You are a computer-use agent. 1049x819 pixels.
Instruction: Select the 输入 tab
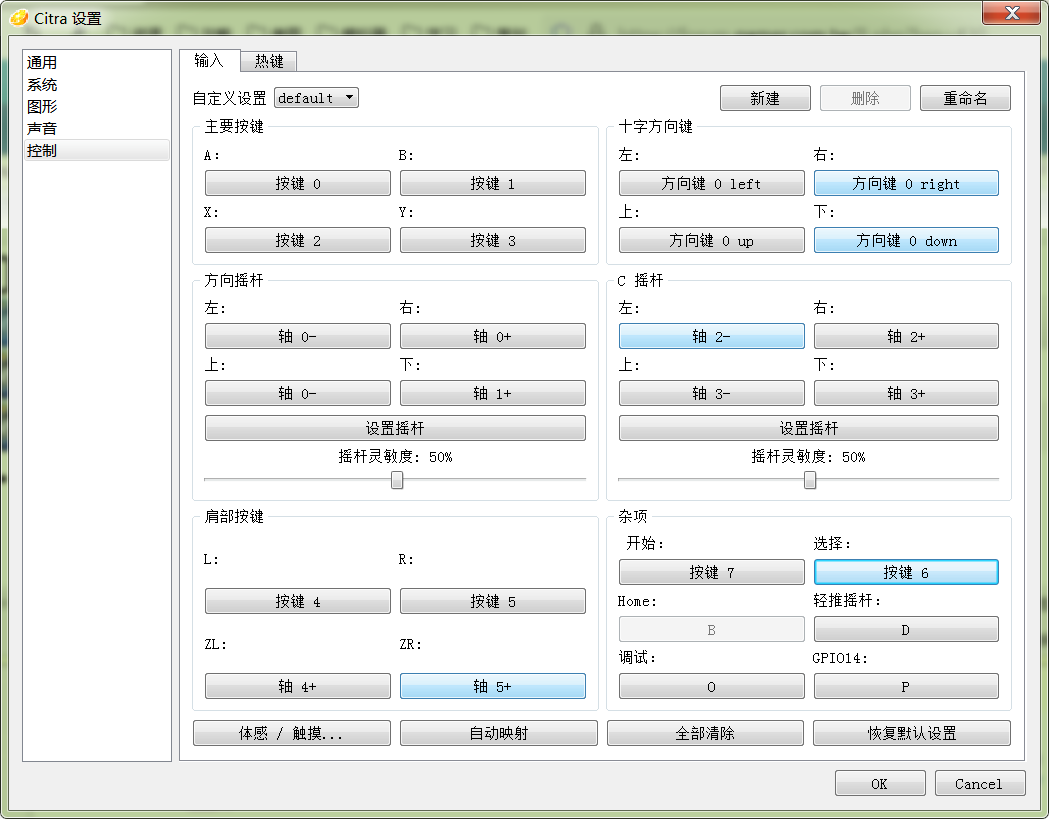[209, 60]
